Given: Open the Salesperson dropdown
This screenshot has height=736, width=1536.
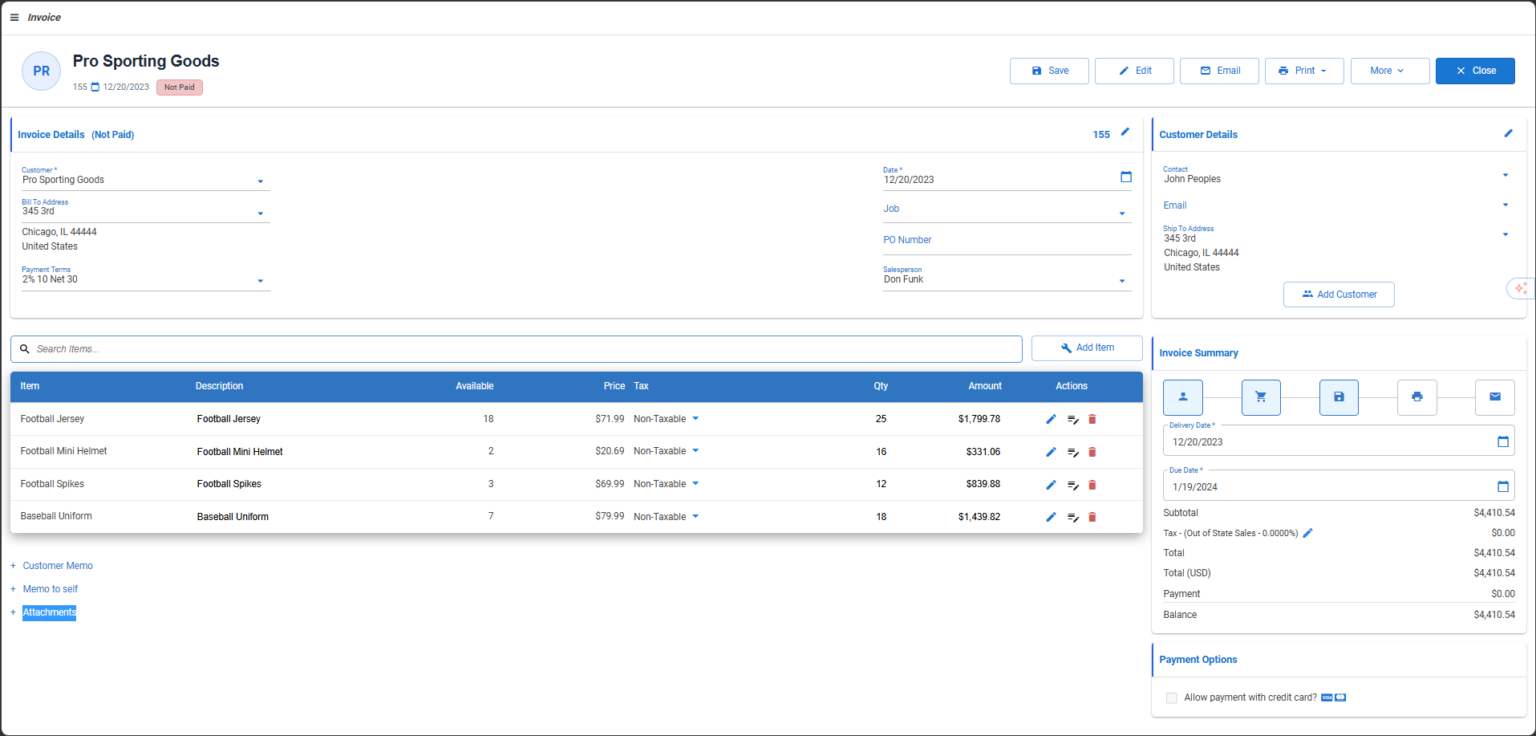Looking at the screenshot, I should [1122, 281].
